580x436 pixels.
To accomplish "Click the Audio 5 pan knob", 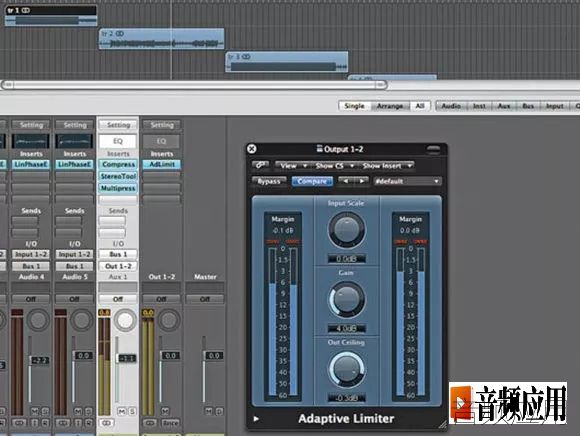I will click(x=81, y=320).
